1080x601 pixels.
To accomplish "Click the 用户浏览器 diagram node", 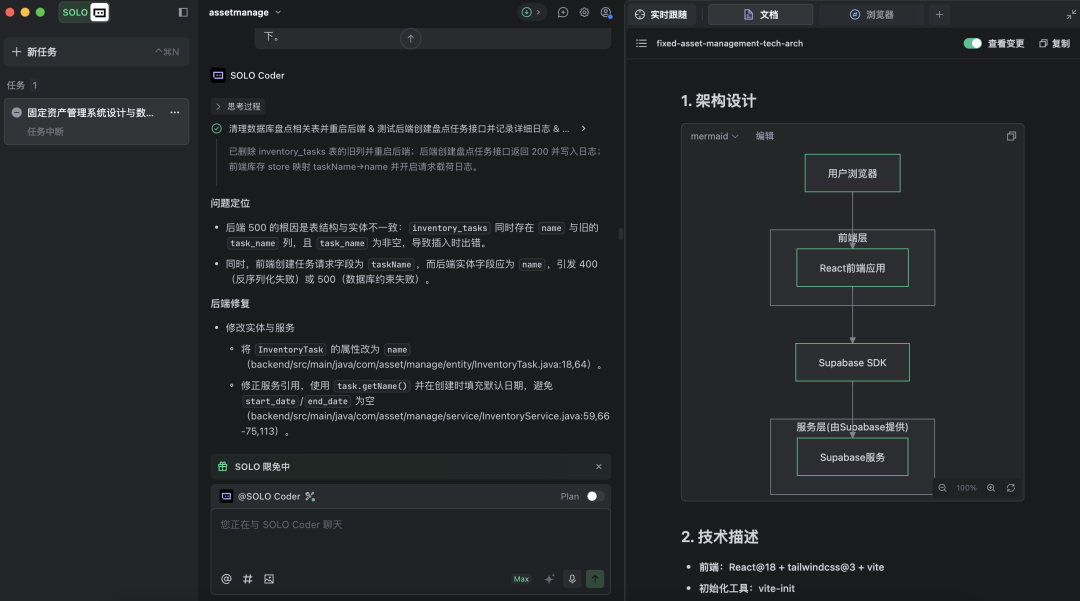I will pyautogui.click(x=853, y=173).
